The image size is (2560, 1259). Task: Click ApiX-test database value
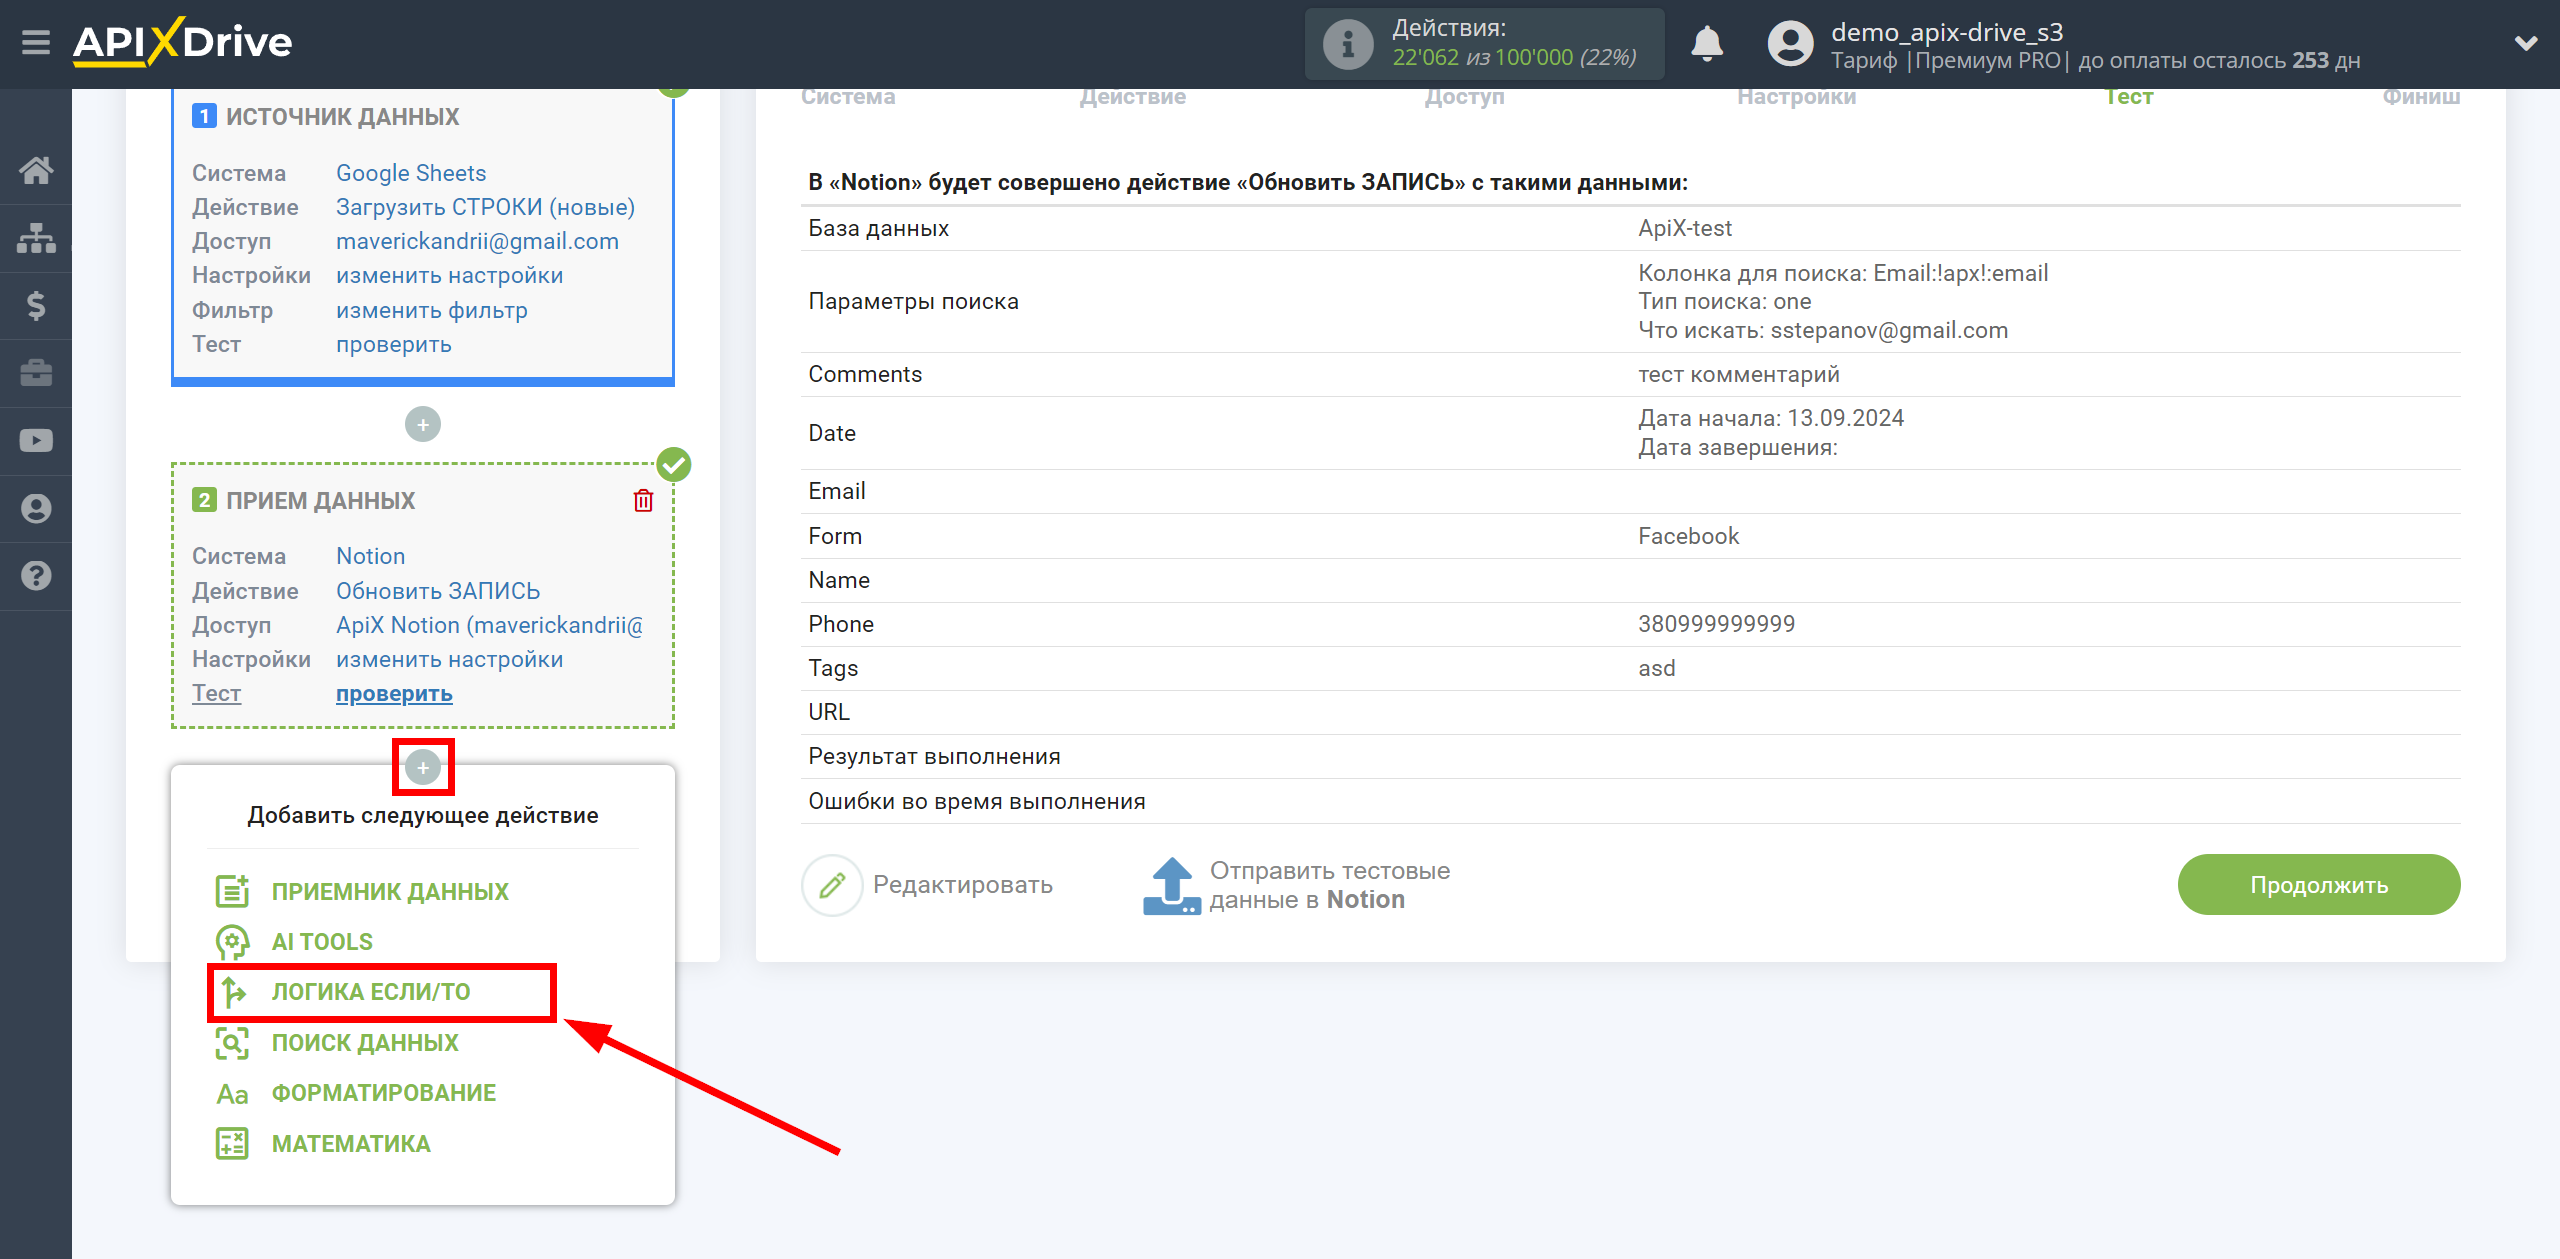[x=1685, y=228]
